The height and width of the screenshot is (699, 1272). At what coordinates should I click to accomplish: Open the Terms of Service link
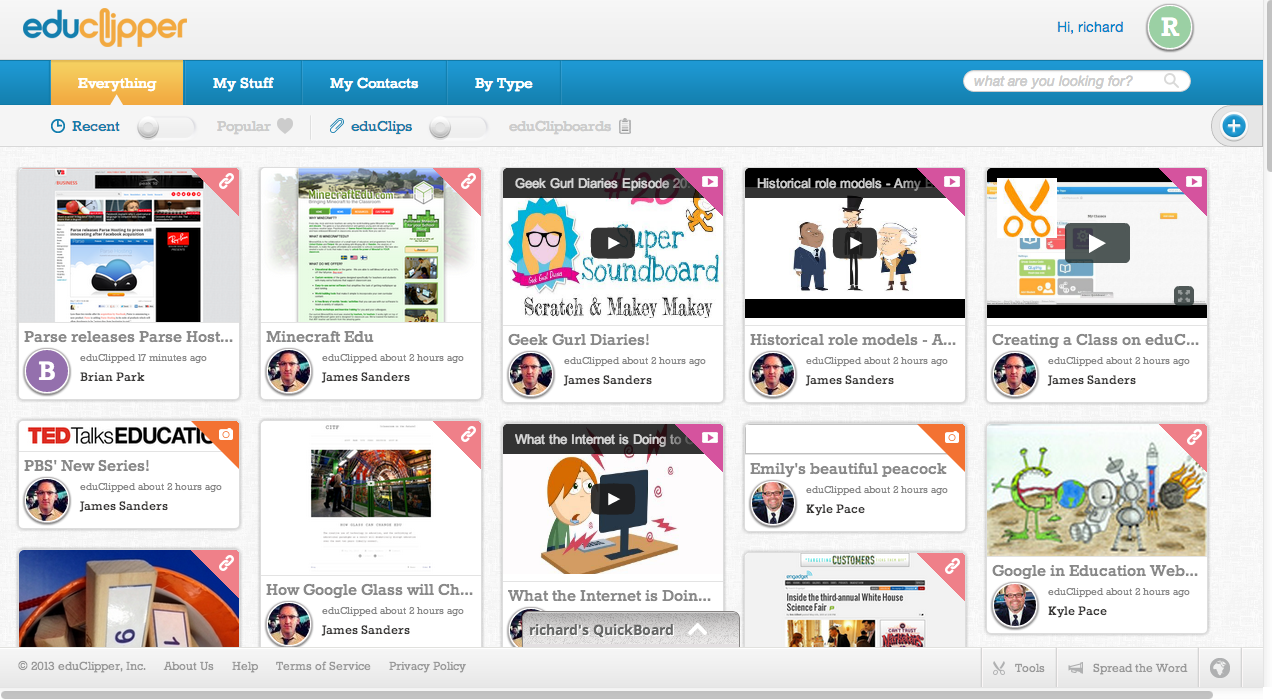[x=323, y=666]
